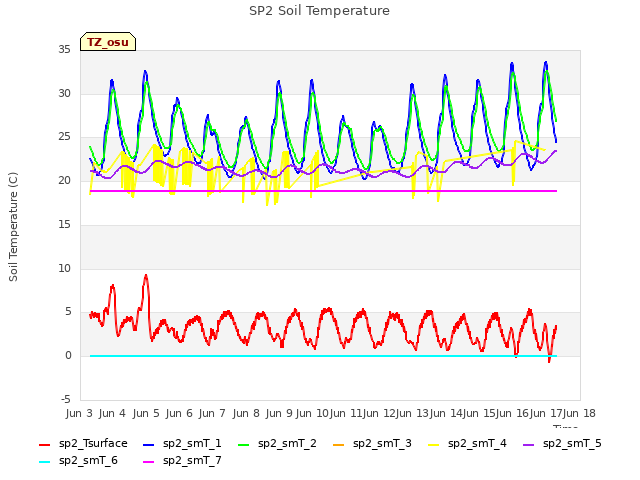Click the 15 y-axis tick label
The image size is (640, 480).
coord(64,224)
